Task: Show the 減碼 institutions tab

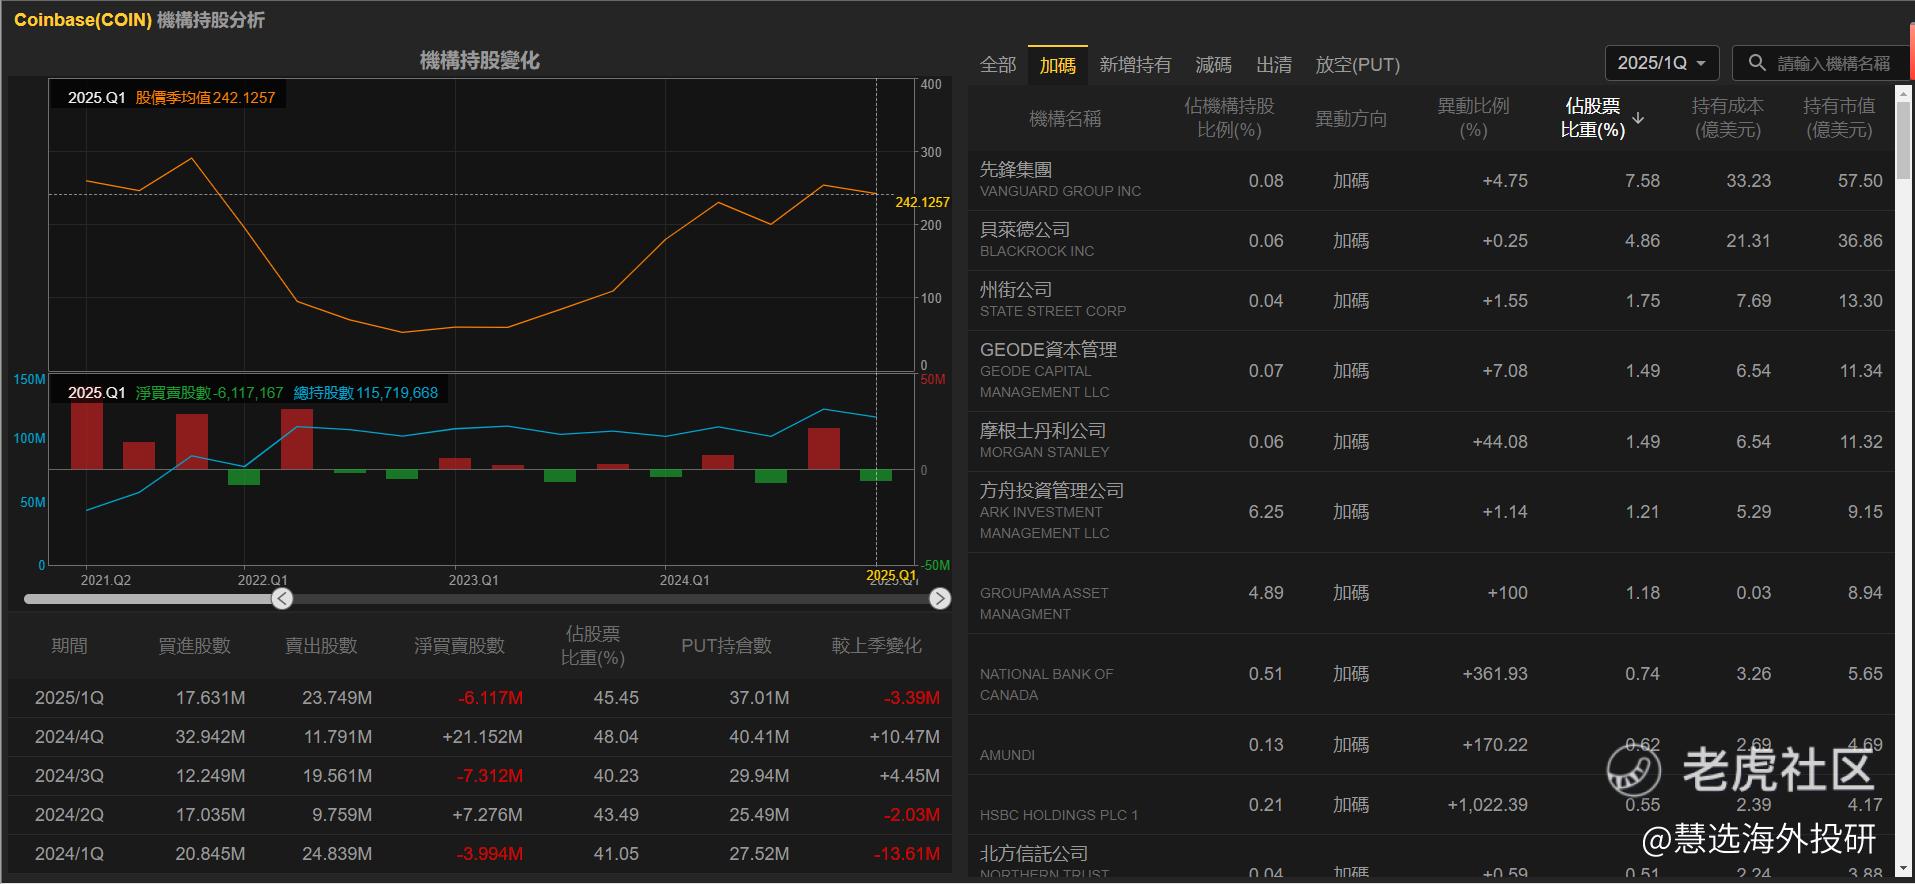Action: (1213, 65)
